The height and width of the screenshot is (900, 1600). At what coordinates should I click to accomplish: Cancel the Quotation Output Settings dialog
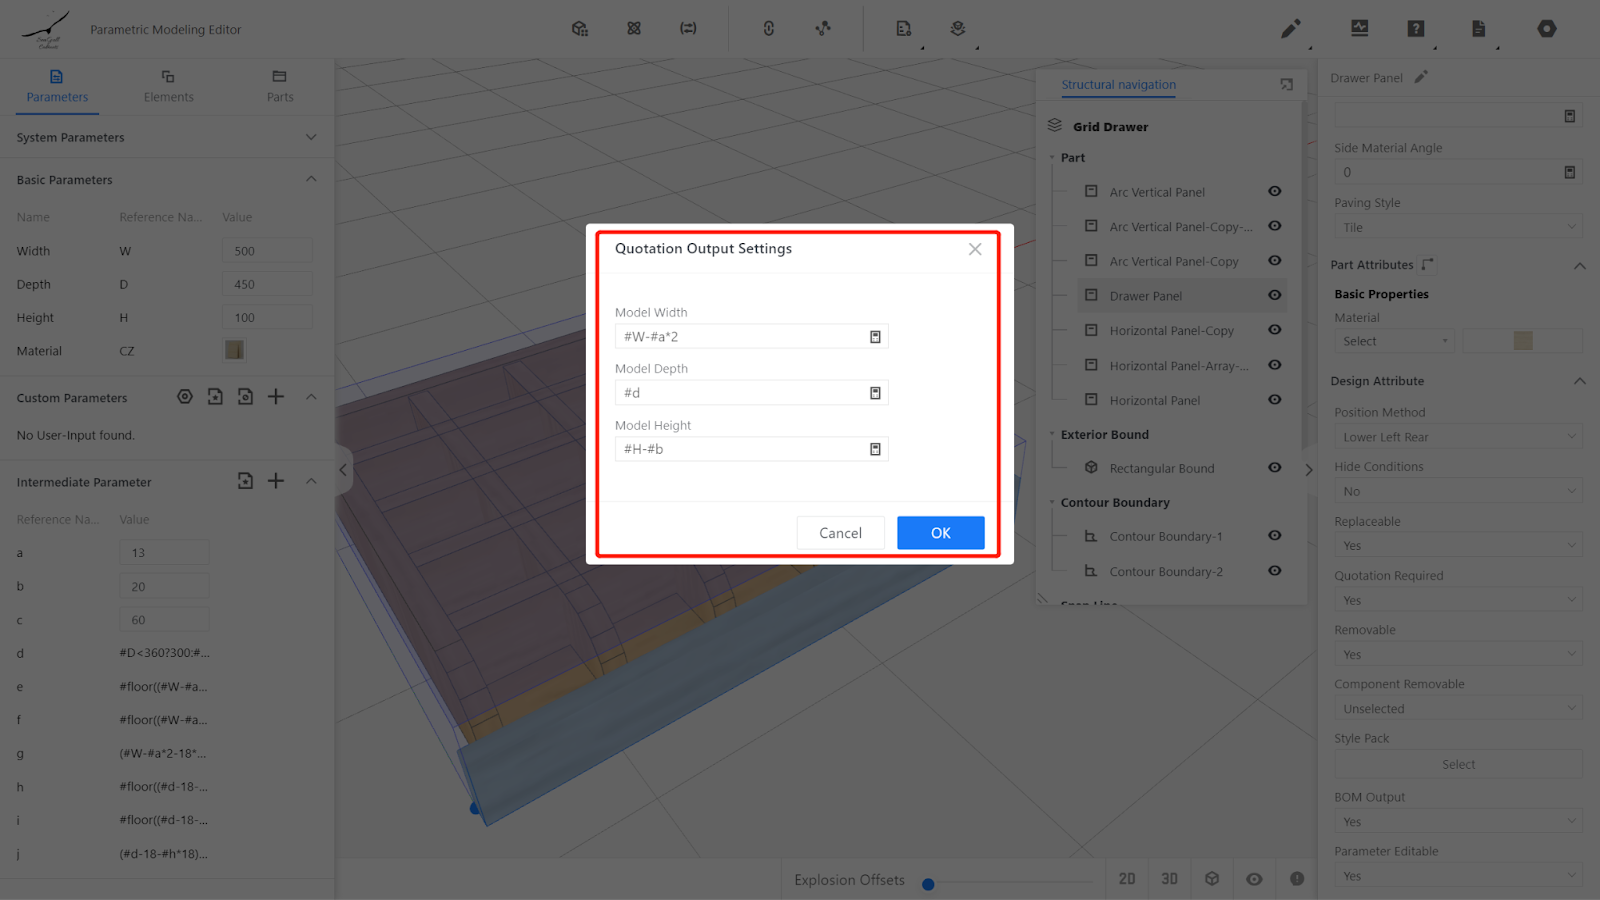[840, 533]
